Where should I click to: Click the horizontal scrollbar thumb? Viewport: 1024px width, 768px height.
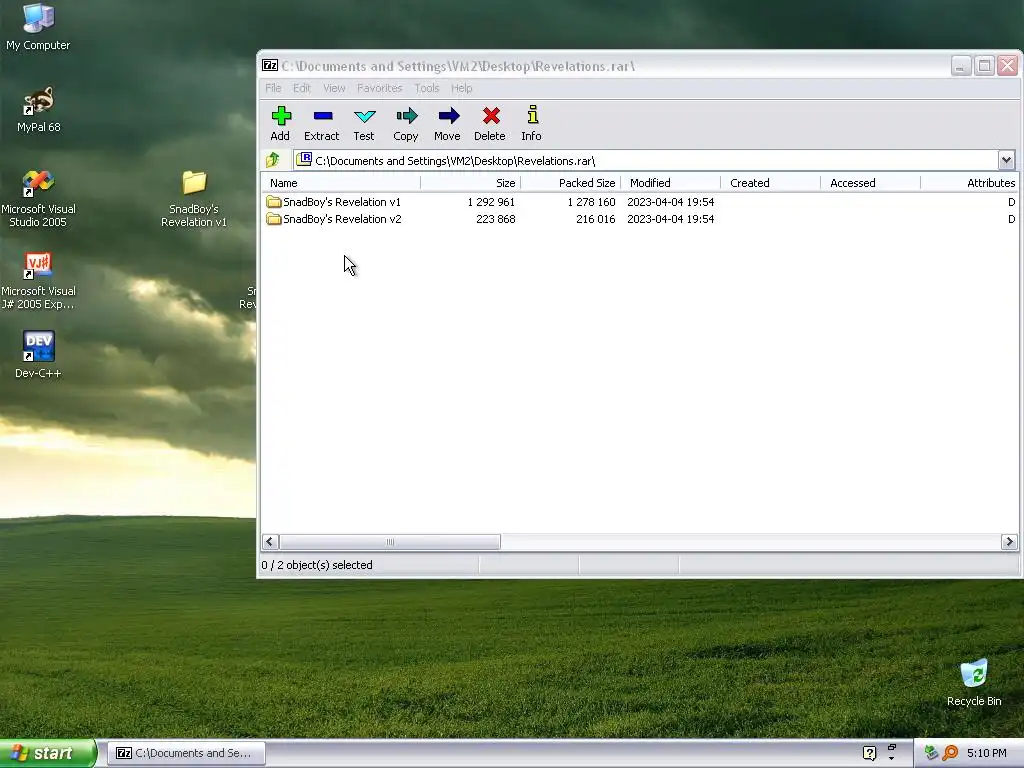tap(390, 542)
